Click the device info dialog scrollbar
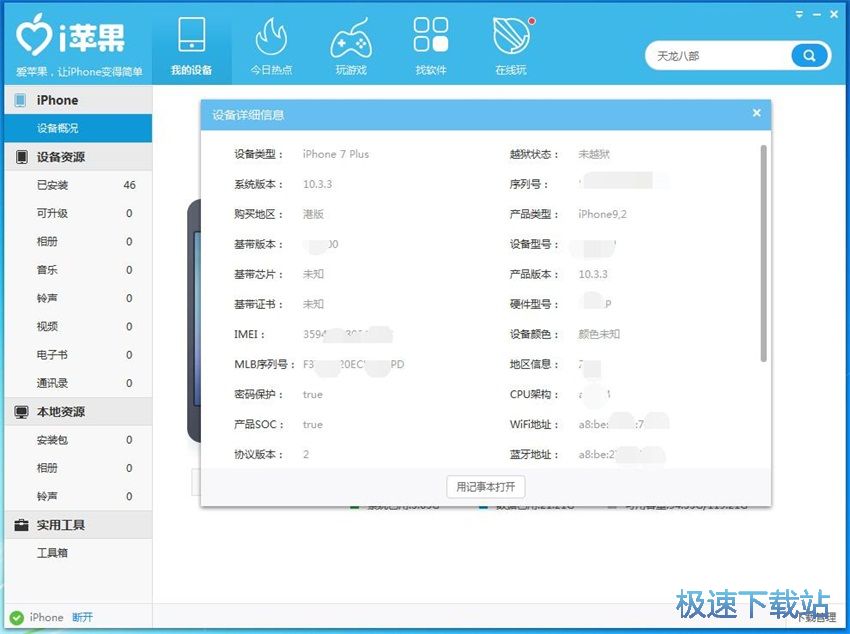The height and width of the screenshot is (634, 850). tap(763, 253)
